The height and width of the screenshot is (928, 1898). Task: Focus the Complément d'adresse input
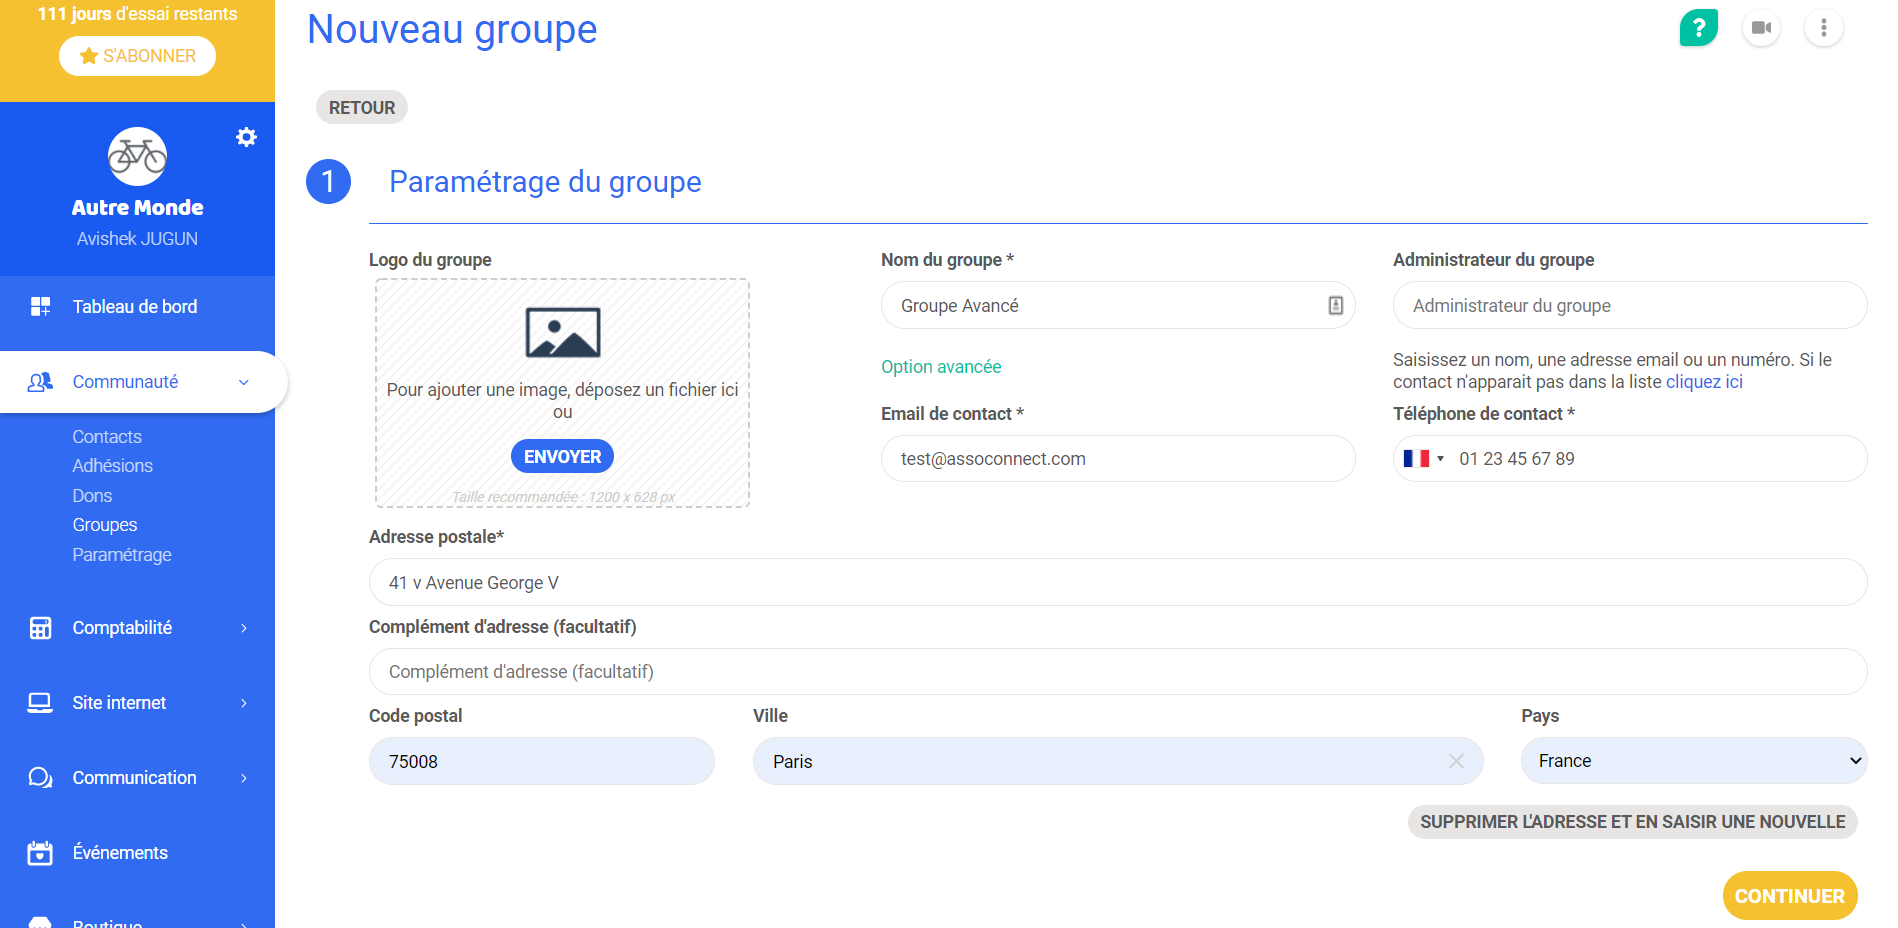point(1118,672)
